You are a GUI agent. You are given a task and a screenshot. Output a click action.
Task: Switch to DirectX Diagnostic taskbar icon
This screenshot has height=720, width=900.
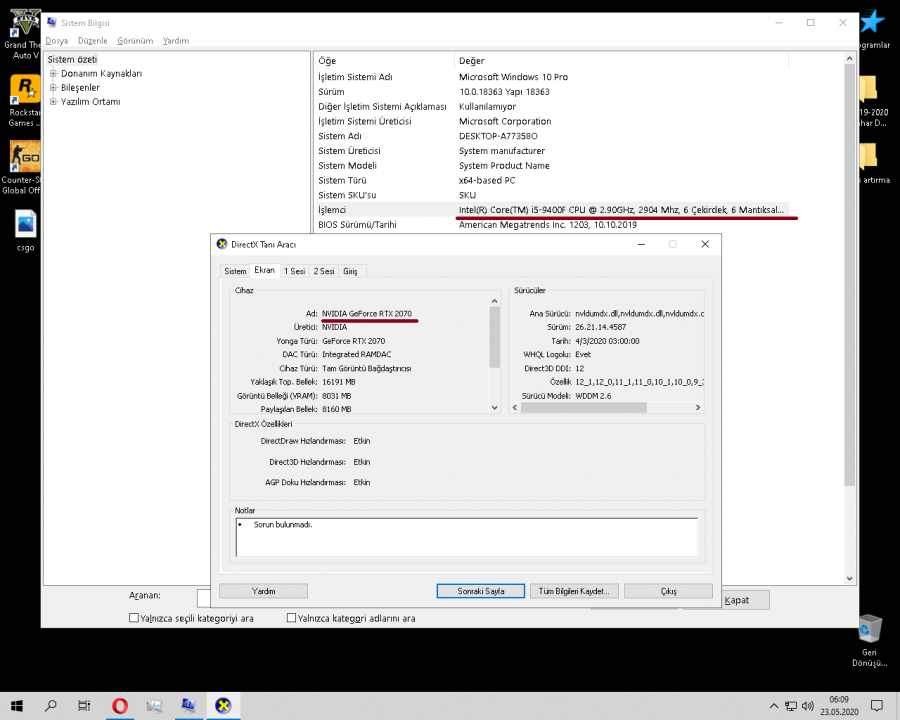click(x=223, y=706)
